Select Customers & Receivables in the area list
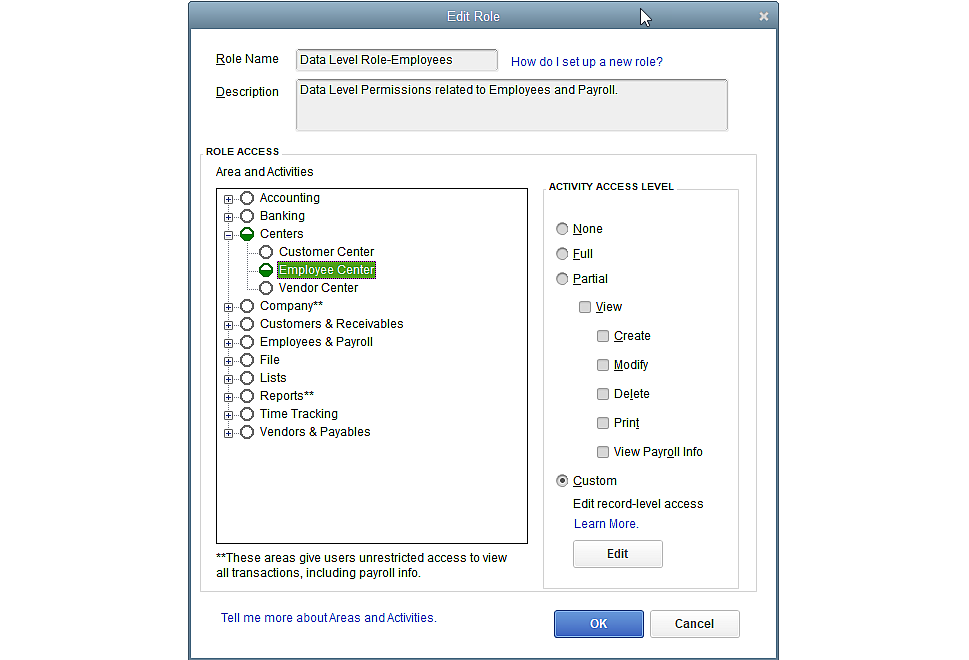The width and height of the screenshot is (969, 660). (x=331, y=324)
